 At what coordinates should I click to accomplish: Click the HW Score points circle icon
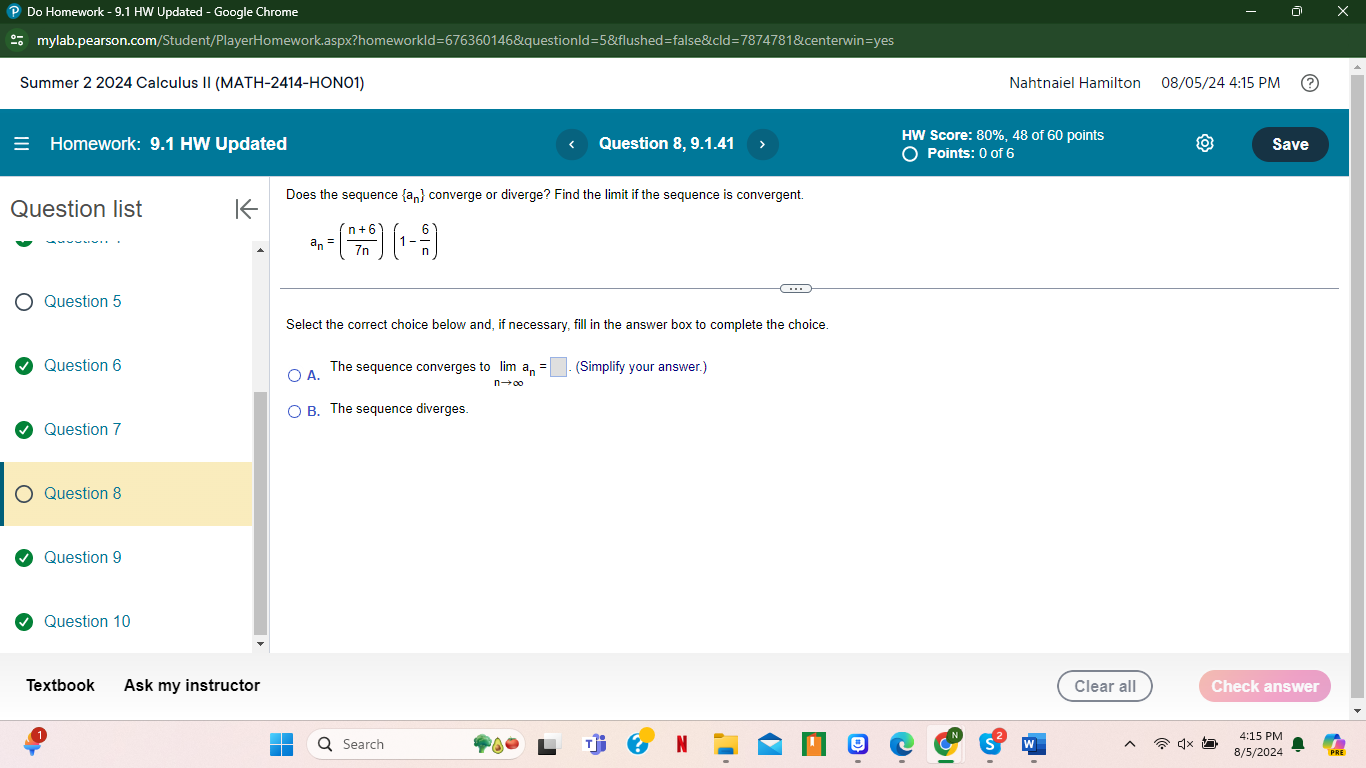click(x=910, y=154)
